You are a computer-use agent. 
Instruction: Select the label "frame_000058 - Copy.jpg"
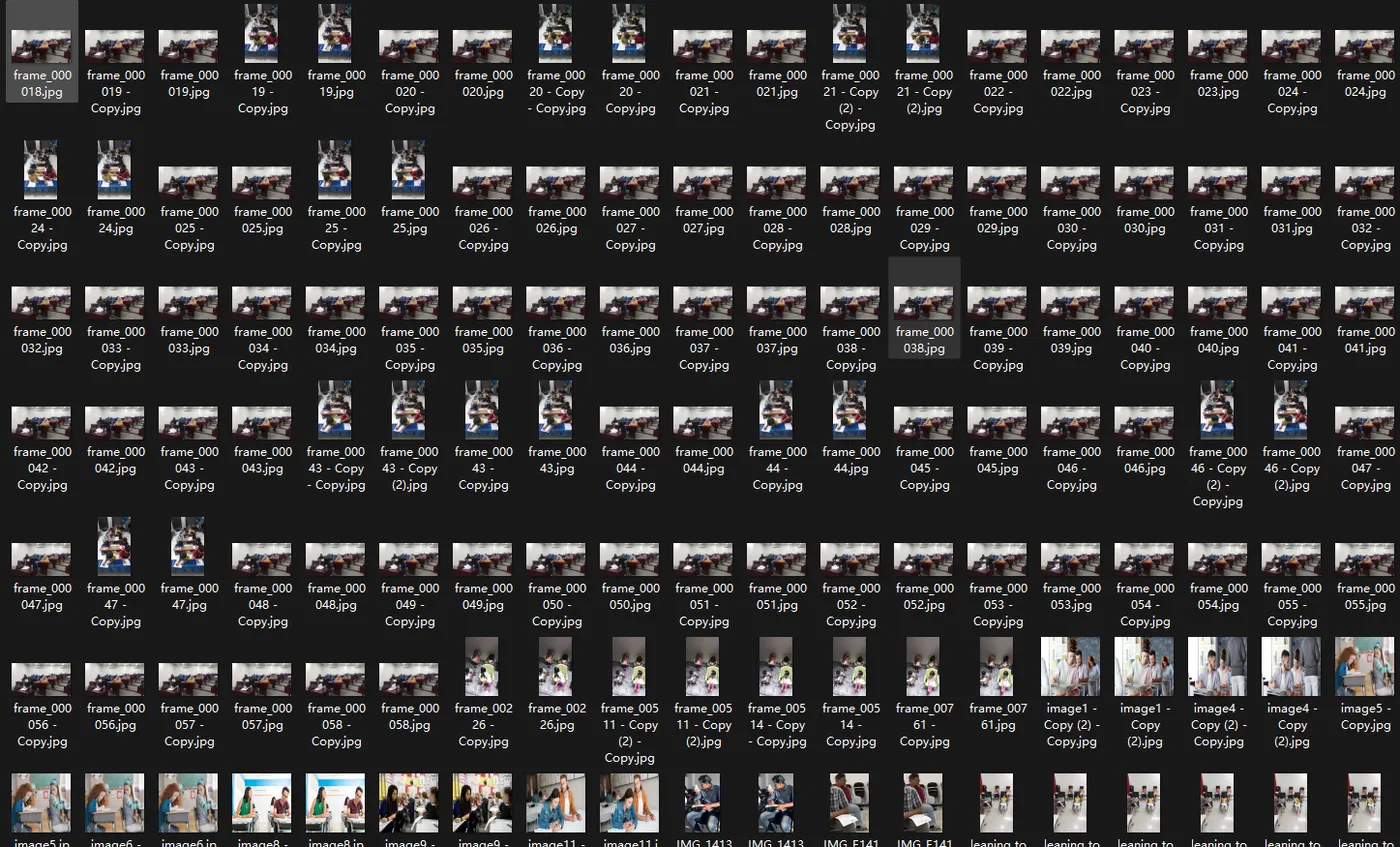(335, 725)
